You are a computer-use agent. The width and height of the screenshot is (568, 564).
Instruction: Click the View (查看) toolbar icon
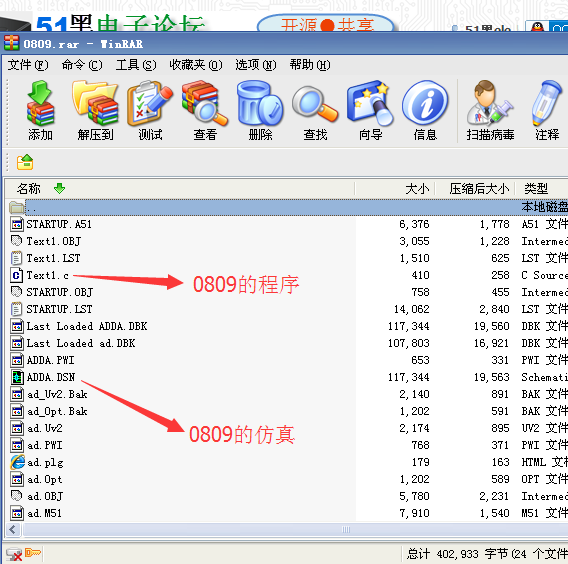205,103
